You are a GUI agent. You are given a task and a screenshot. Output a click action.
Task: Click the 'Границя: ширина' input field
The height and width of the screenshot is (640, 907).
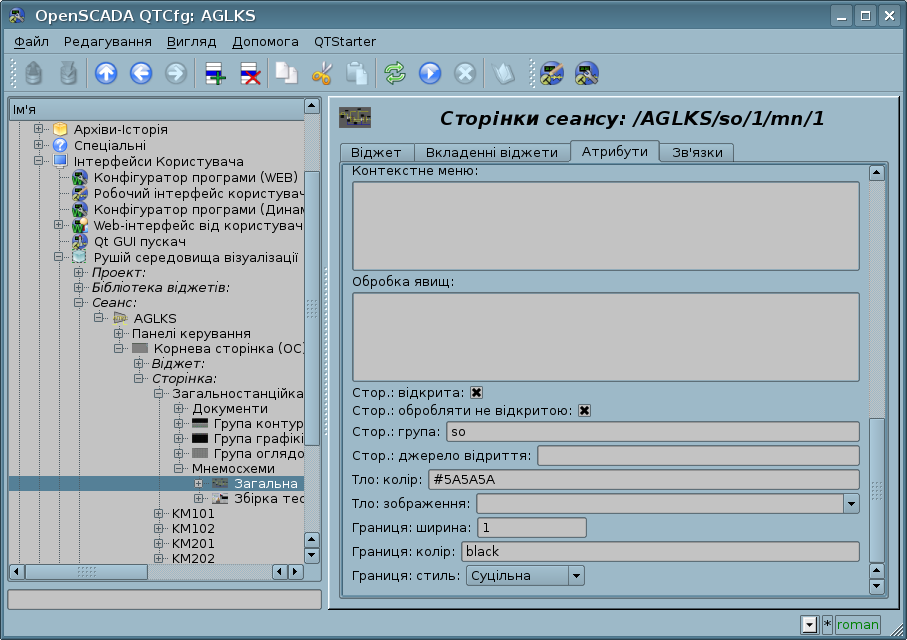click(531, 528)
